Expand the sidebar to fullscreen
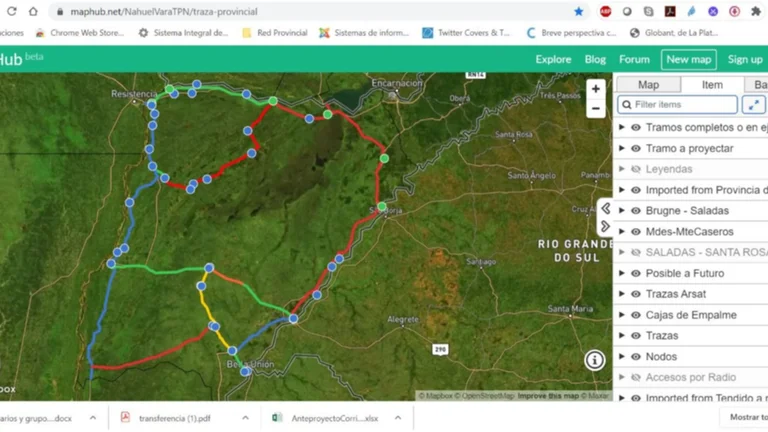This screenshot has width=768, height=432. 753,105
